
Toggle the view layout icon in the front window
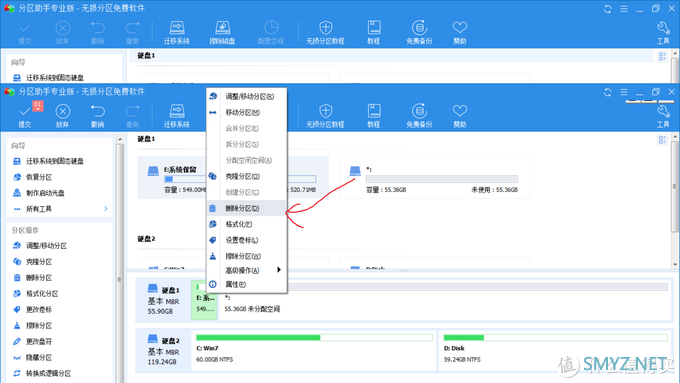coord(662,140)
